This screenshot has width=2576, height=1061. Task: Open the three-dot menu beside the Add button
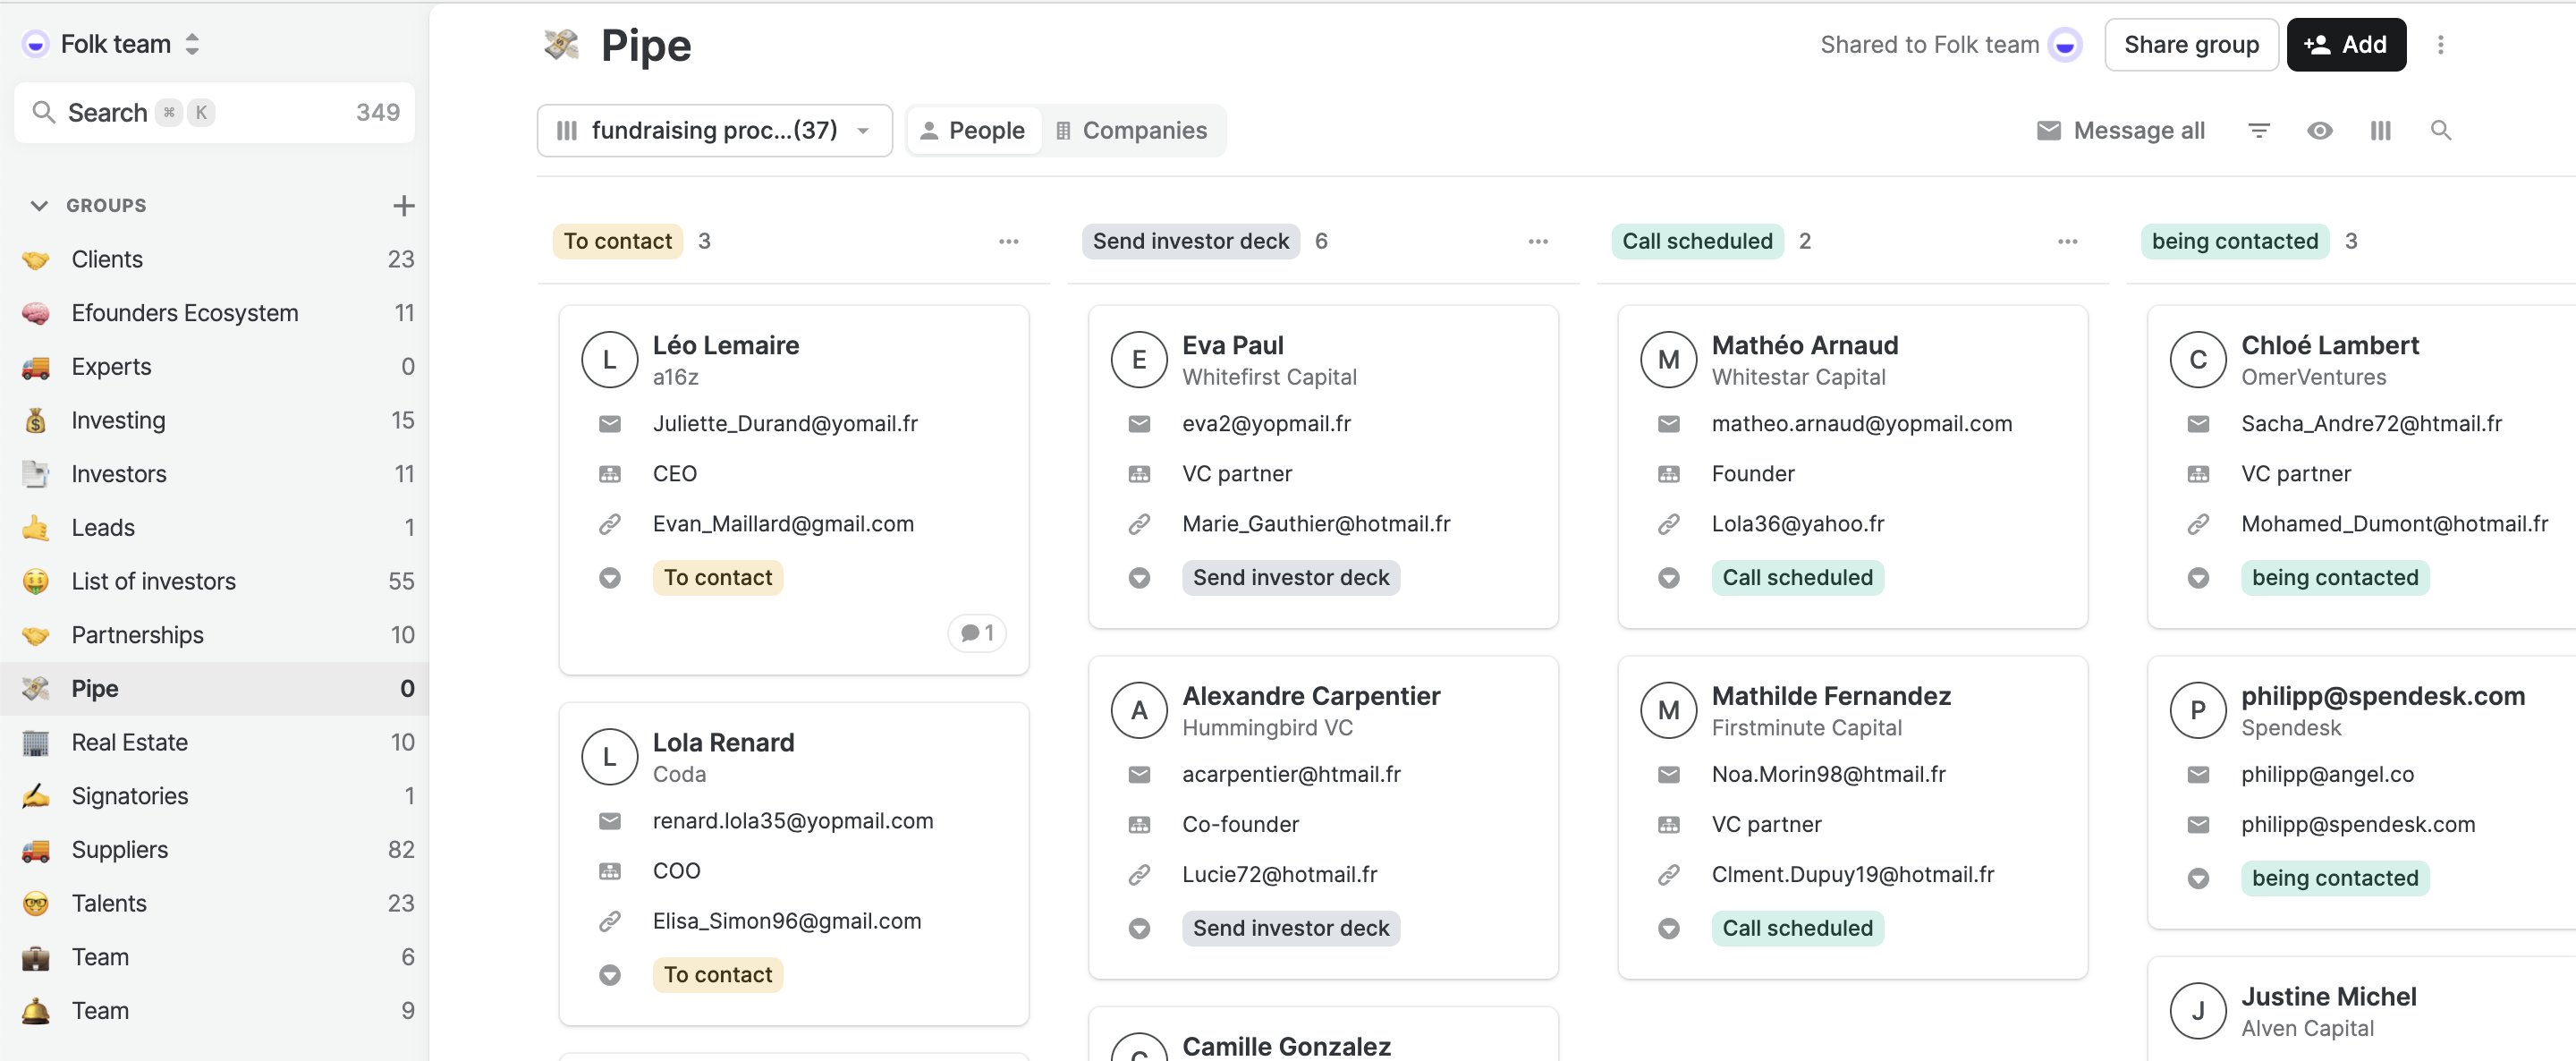pos(2440,44)
